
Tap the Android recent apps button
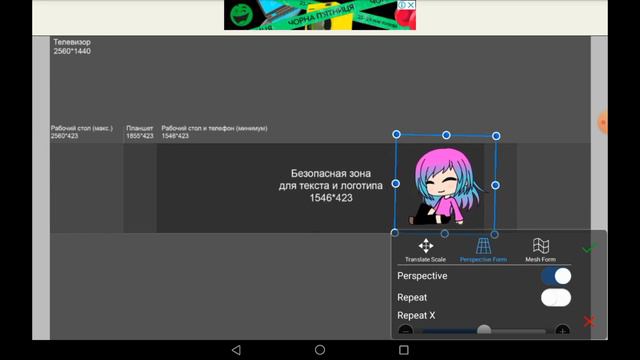coord(404,350)
